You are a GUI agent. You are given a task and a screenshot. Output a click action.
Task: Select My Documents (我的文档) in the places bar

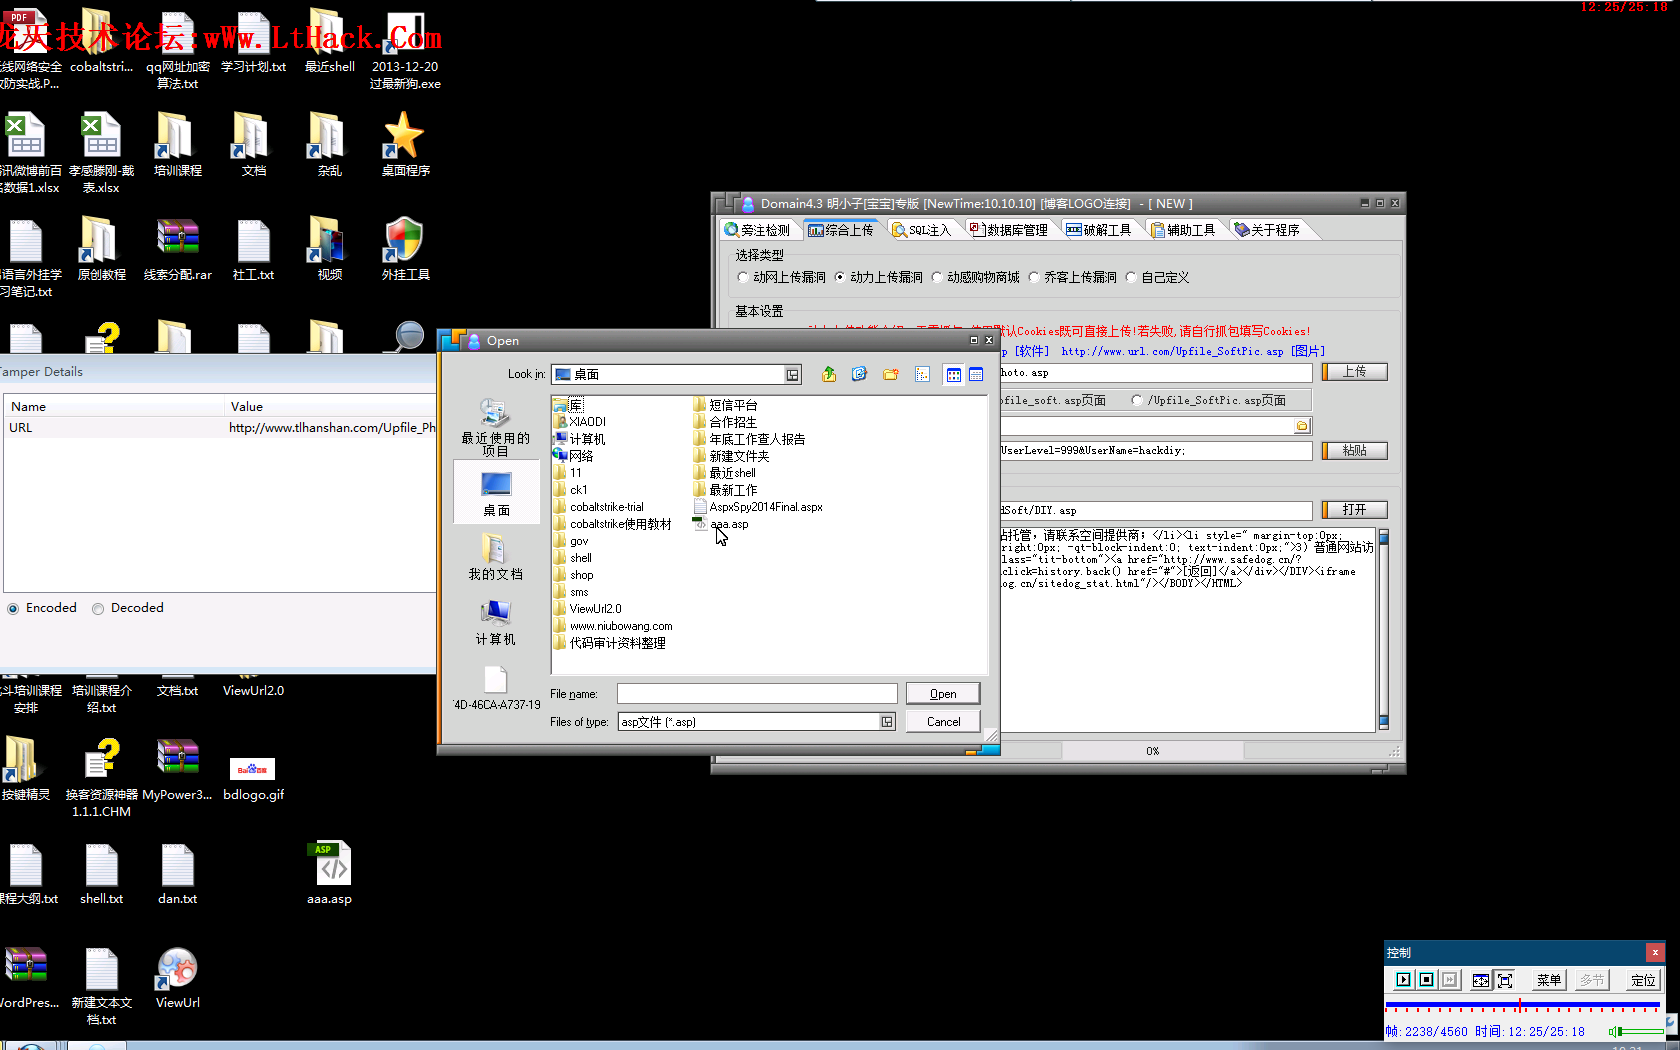[x=496, y=557]
